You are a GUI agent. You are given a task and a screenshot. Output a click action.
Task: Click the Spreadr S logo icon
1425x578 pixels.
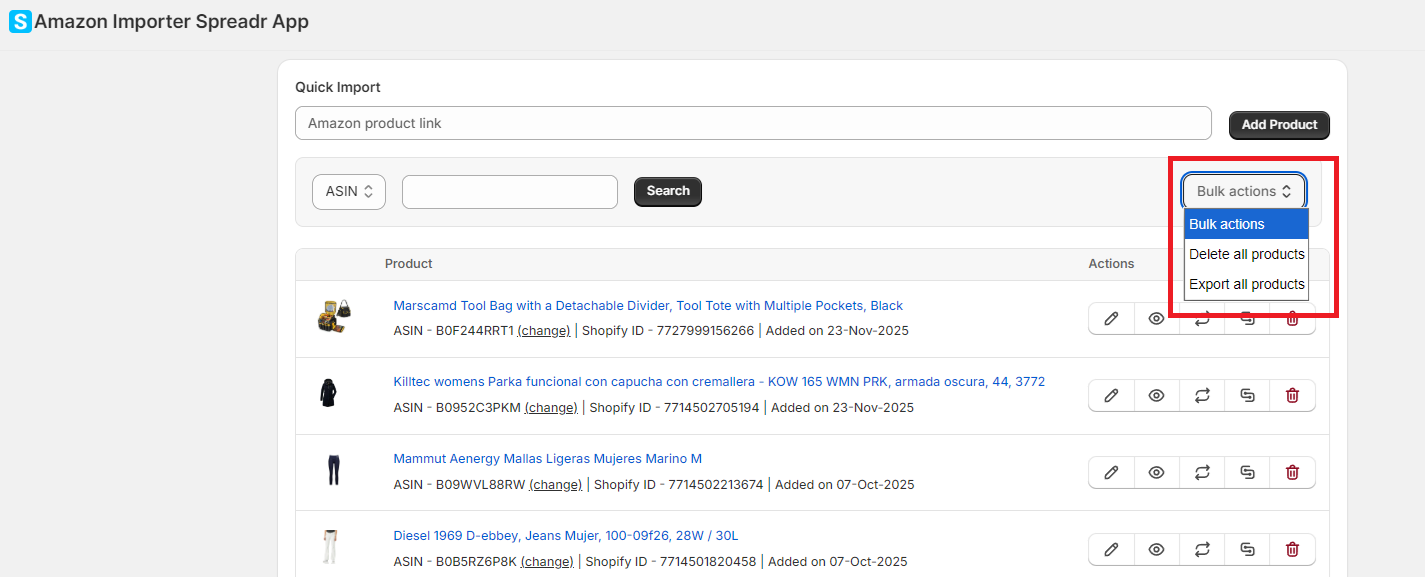(20, 21)
